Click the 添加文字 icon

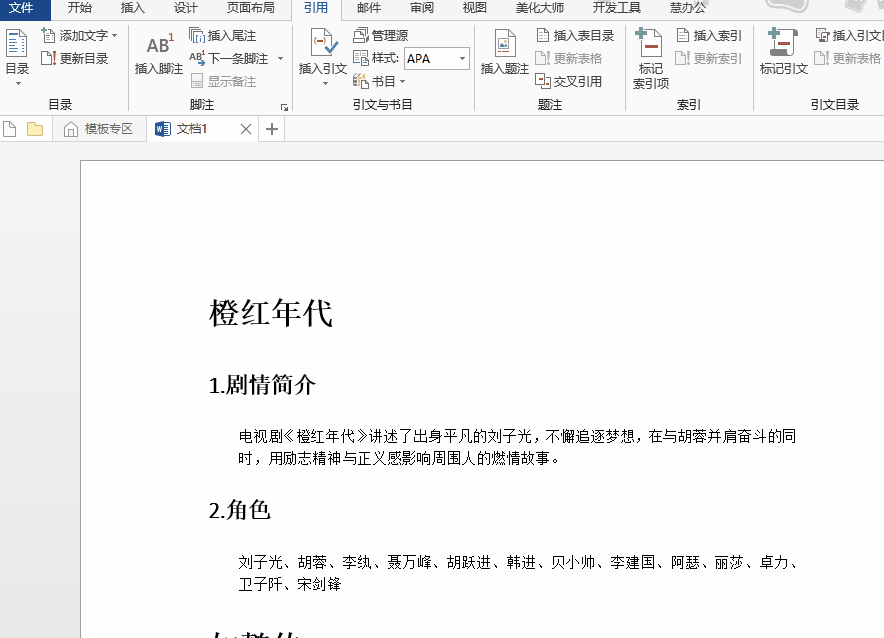(x=48, y=36)
